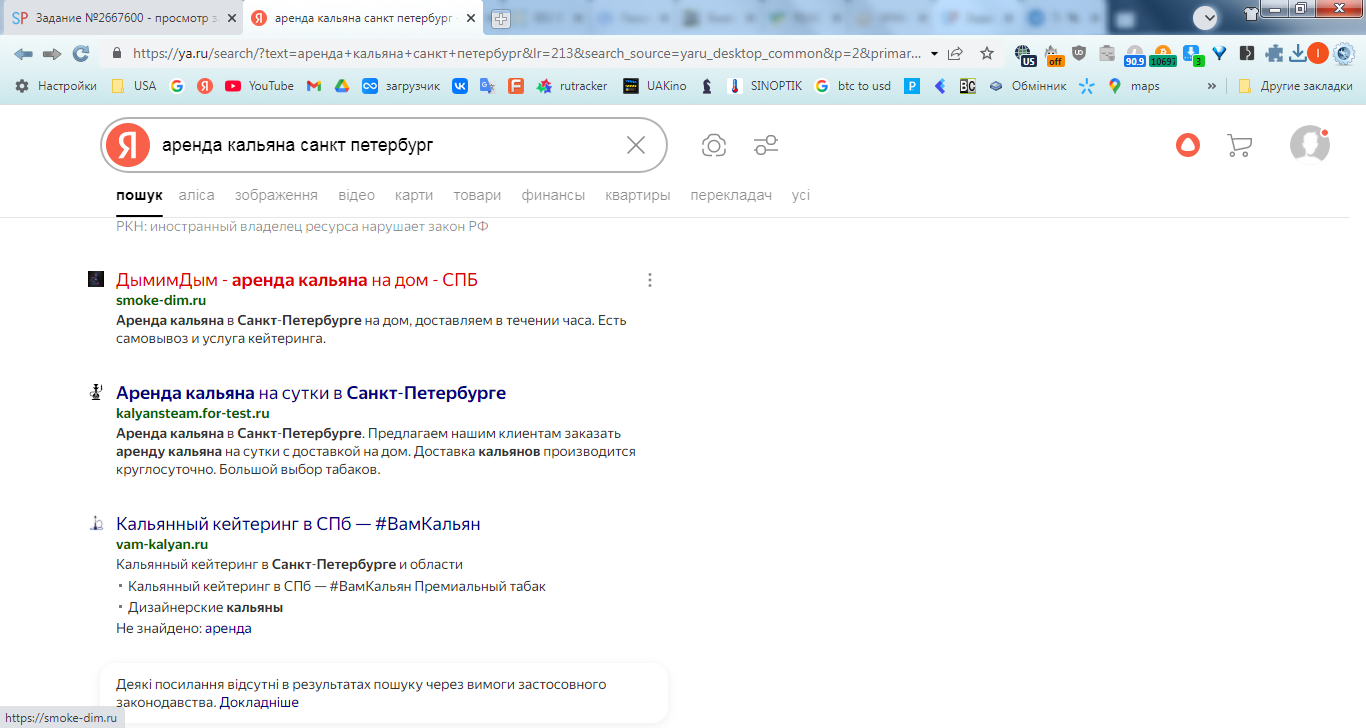The width and height of the screenshot is (1366, 728).
Task: Open Аренда кальяна на сутки result
Action: point(311,393)
